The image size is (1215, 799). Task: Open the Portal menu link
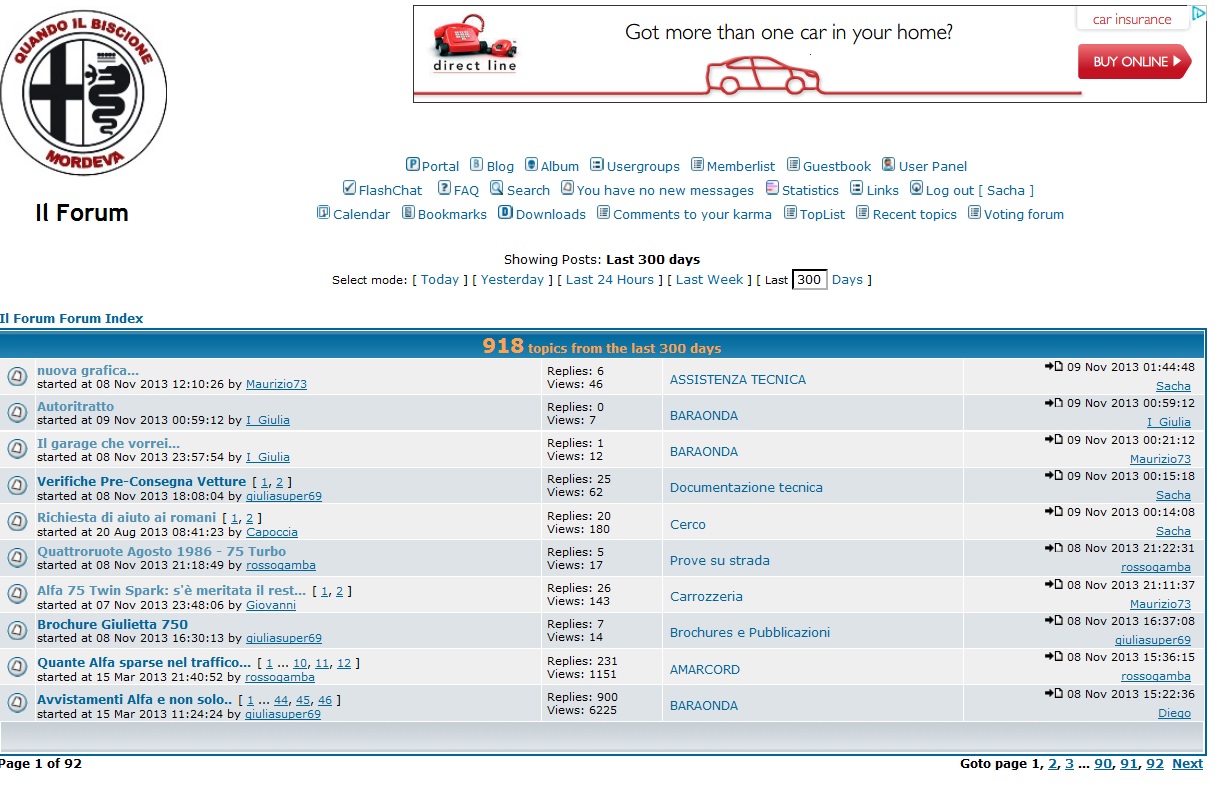pos(440,166)
